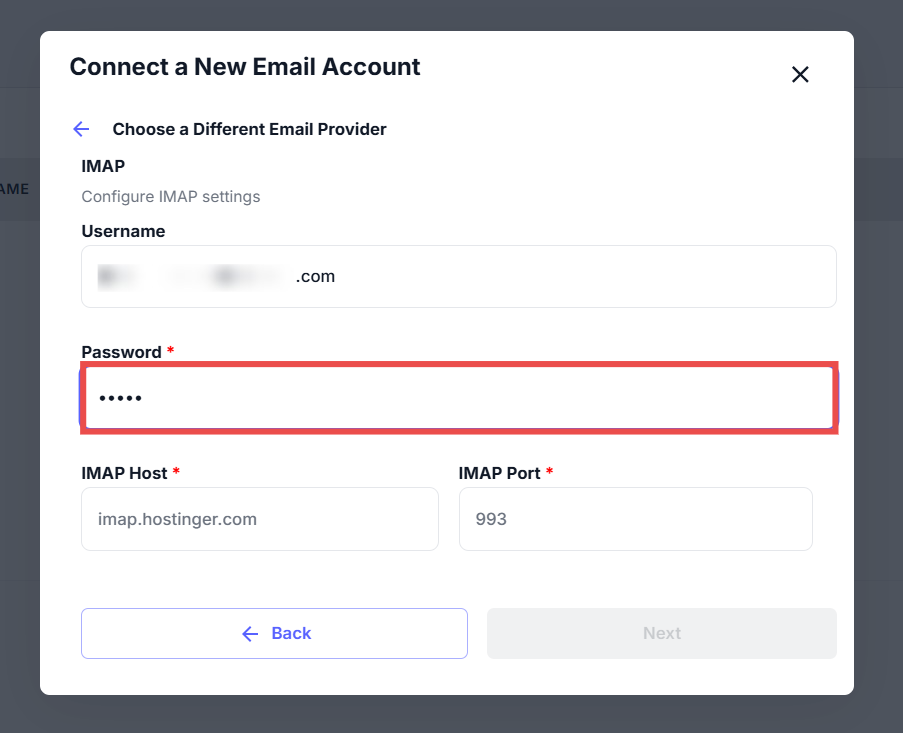903x733 pixels.
Task: Click the IMAP Host label
Action: pos(124,473)
